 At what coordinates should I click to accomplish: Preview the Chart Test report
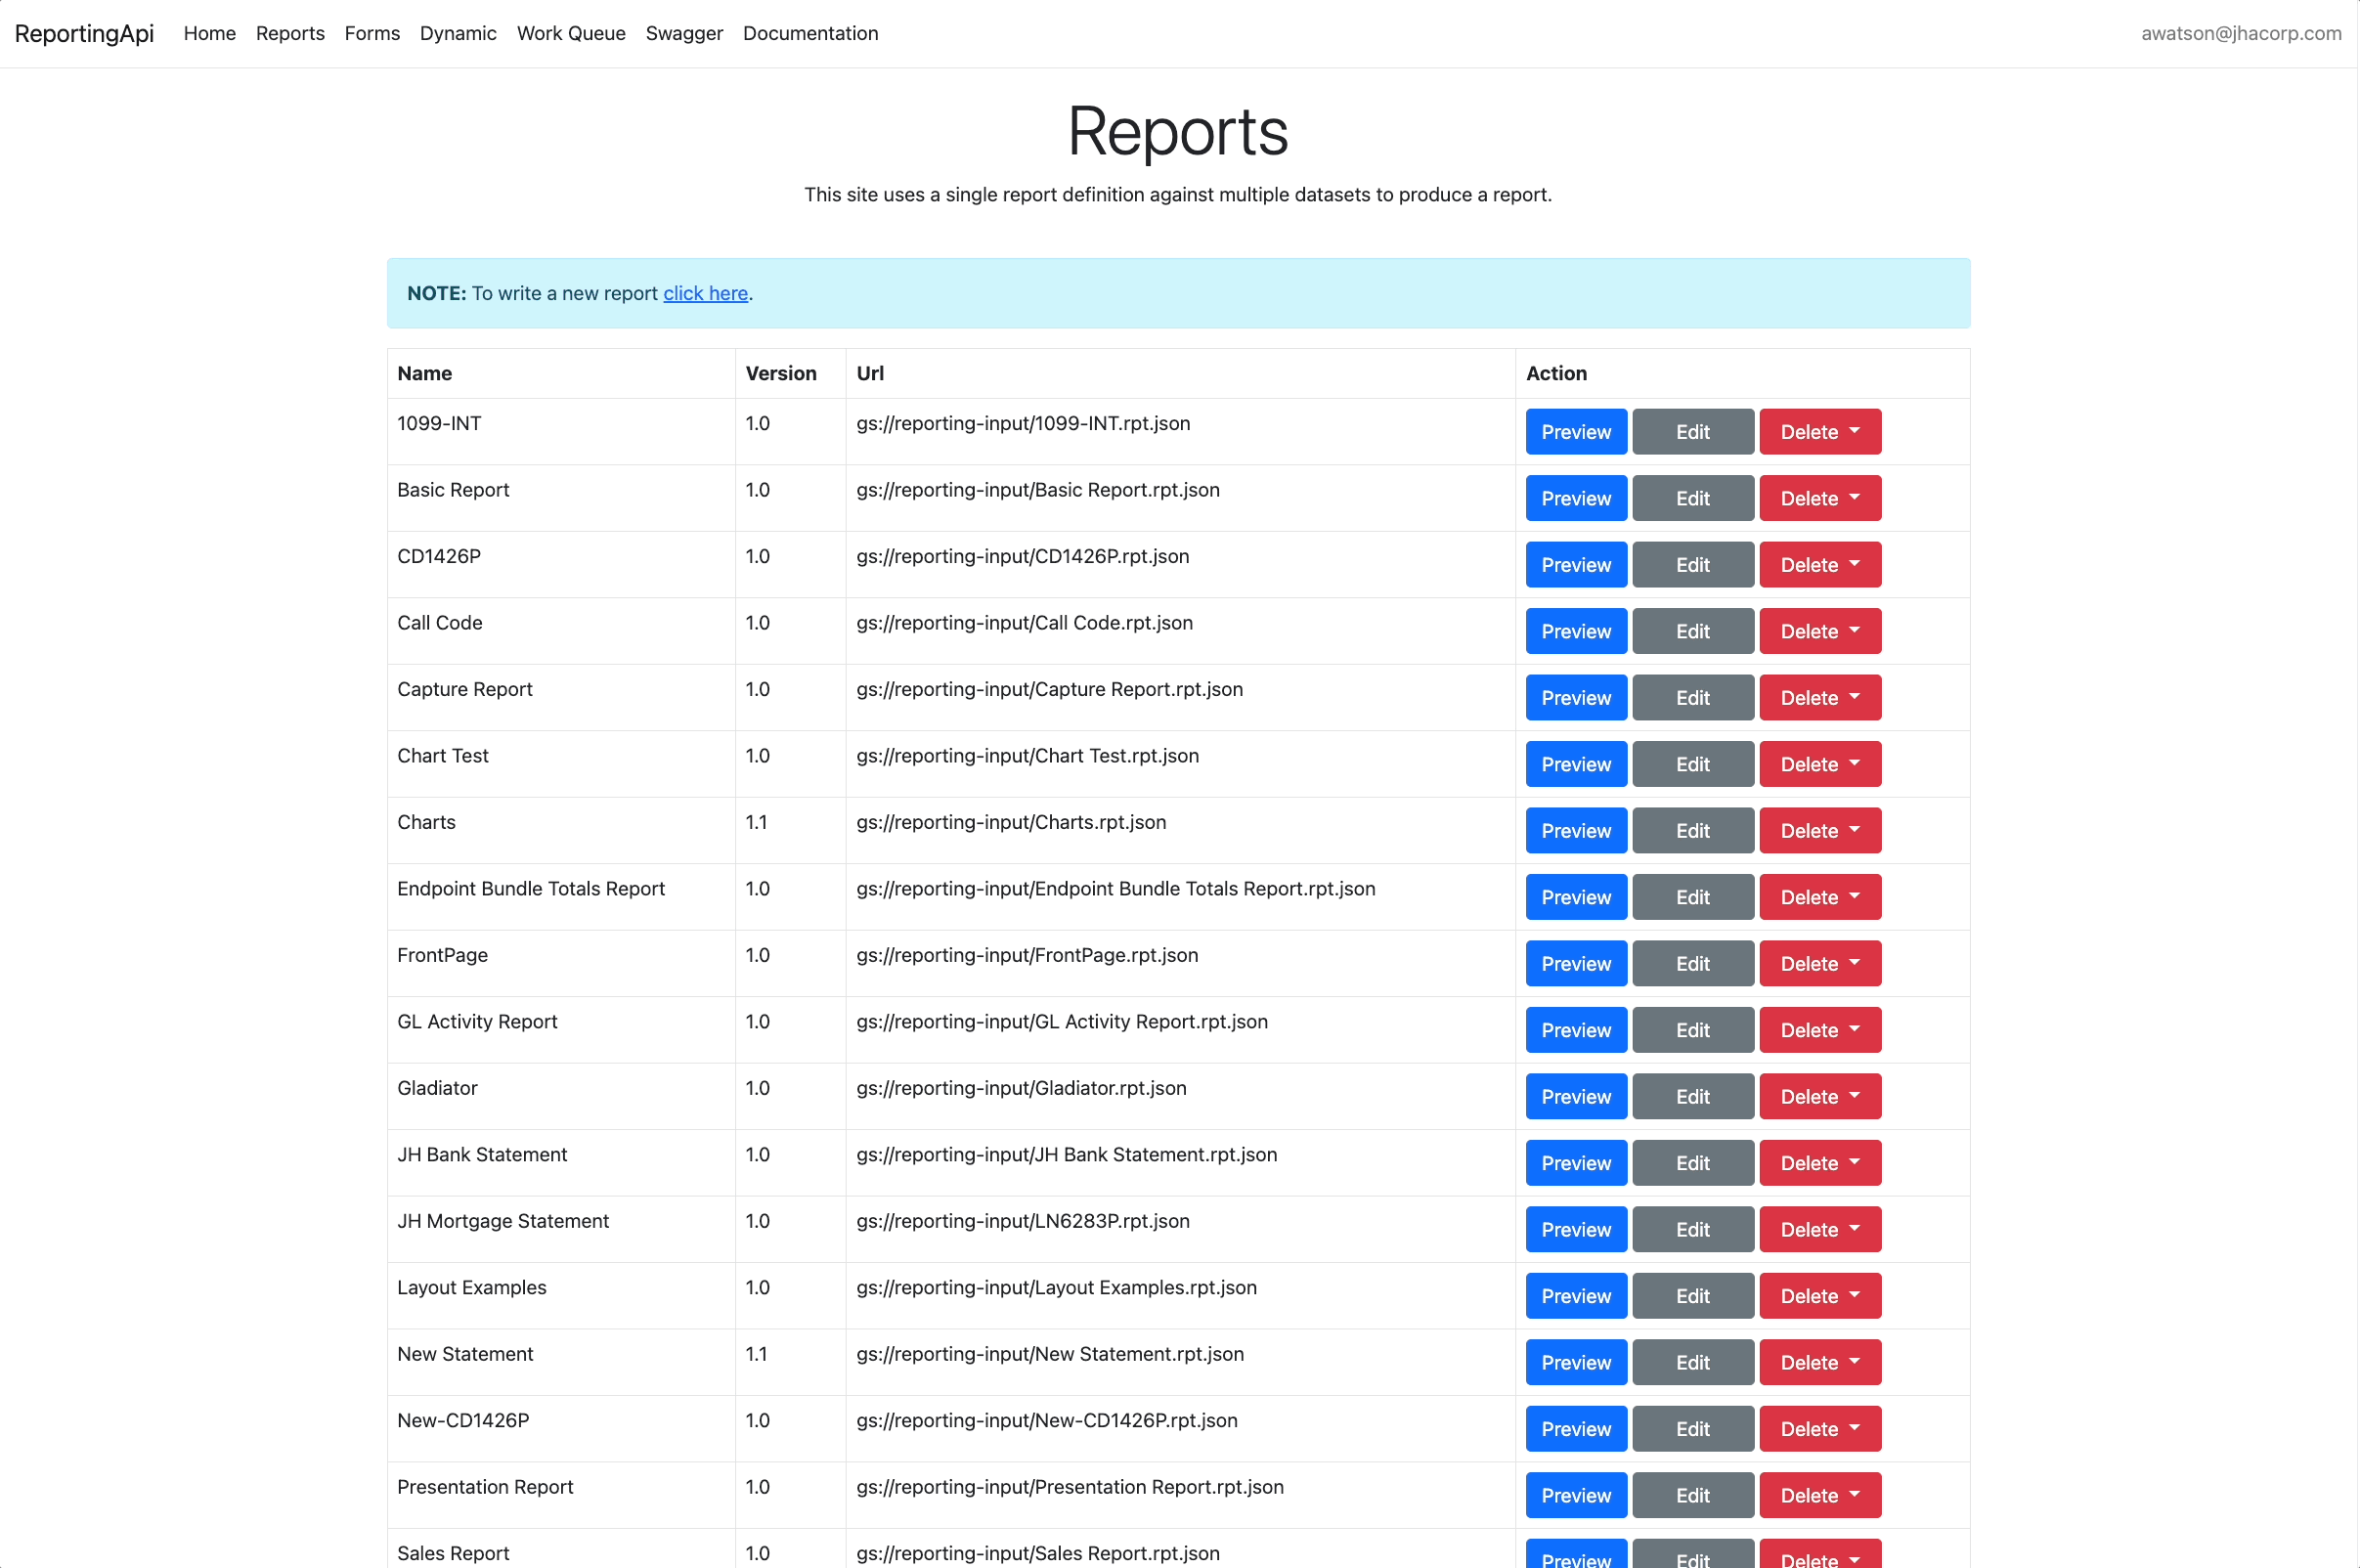coord(1575,764)
